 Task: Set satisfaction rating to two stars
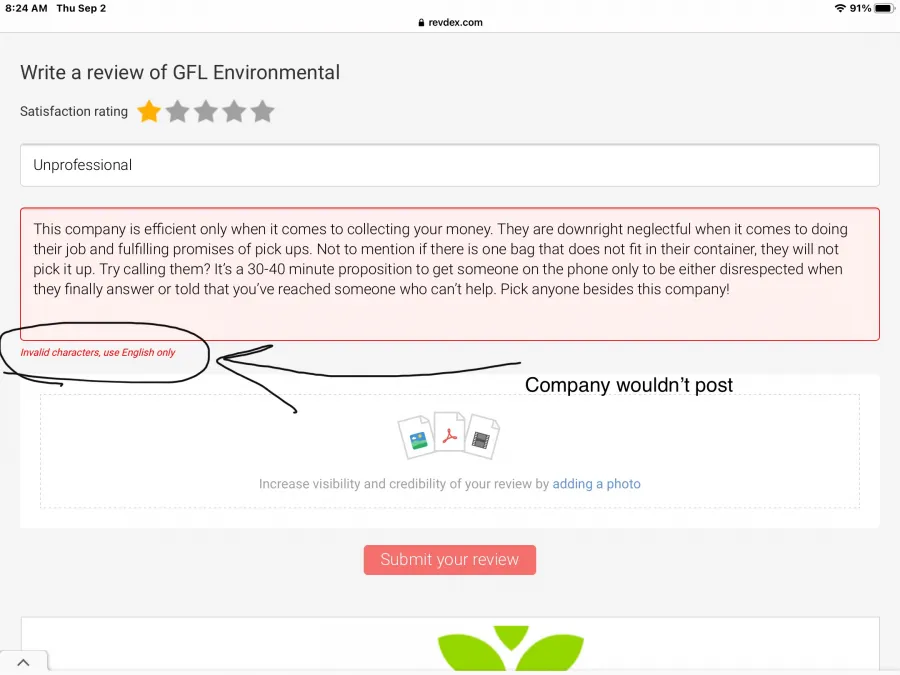point(177,111)
